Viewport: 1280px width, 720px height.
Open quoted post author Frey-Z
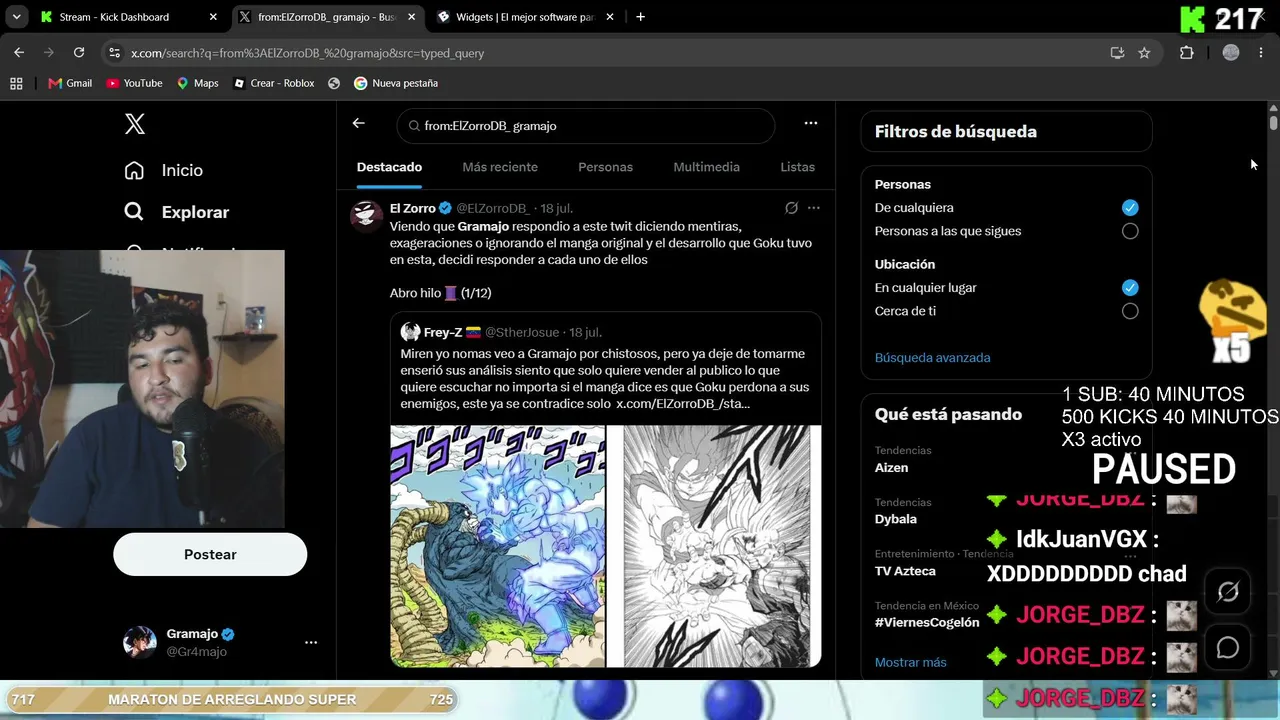(442, 332)
